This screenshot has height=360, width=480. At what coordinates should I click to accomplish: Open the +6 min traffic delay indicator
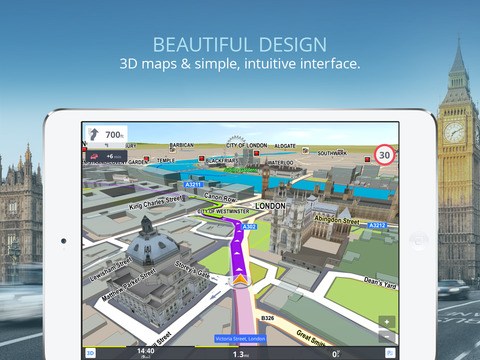pos(106,156)
